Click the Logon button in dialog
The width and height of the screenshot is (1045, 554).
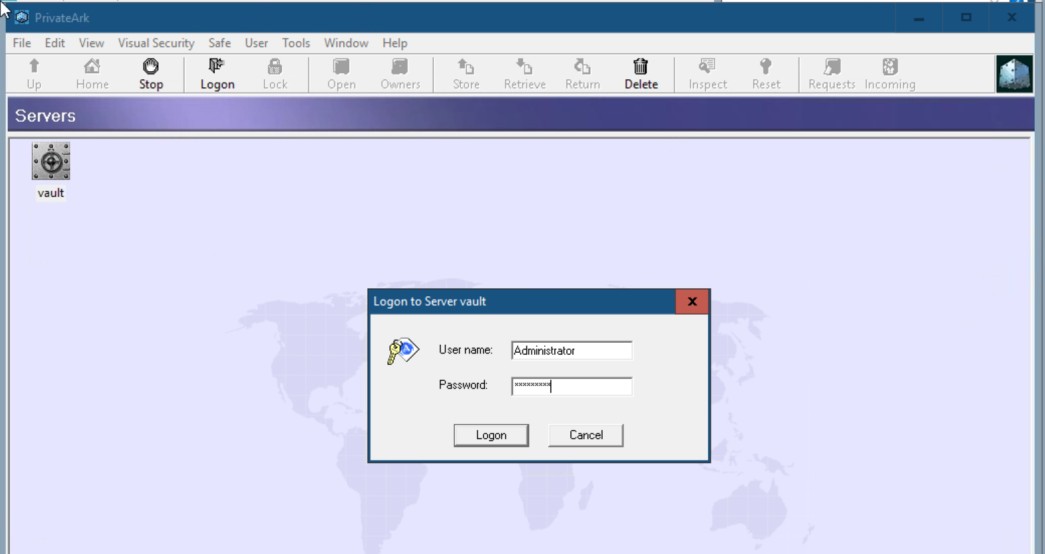point(491,435)
